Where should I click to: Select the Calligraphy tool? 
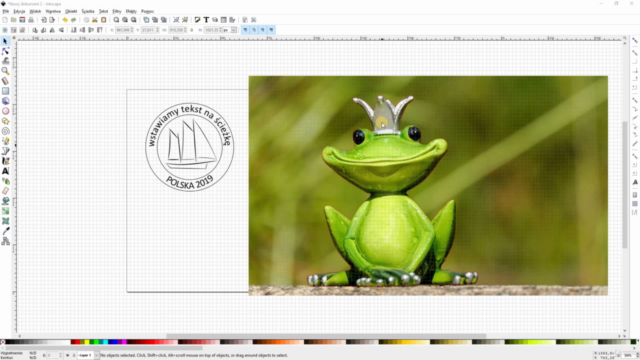[5, 161]
